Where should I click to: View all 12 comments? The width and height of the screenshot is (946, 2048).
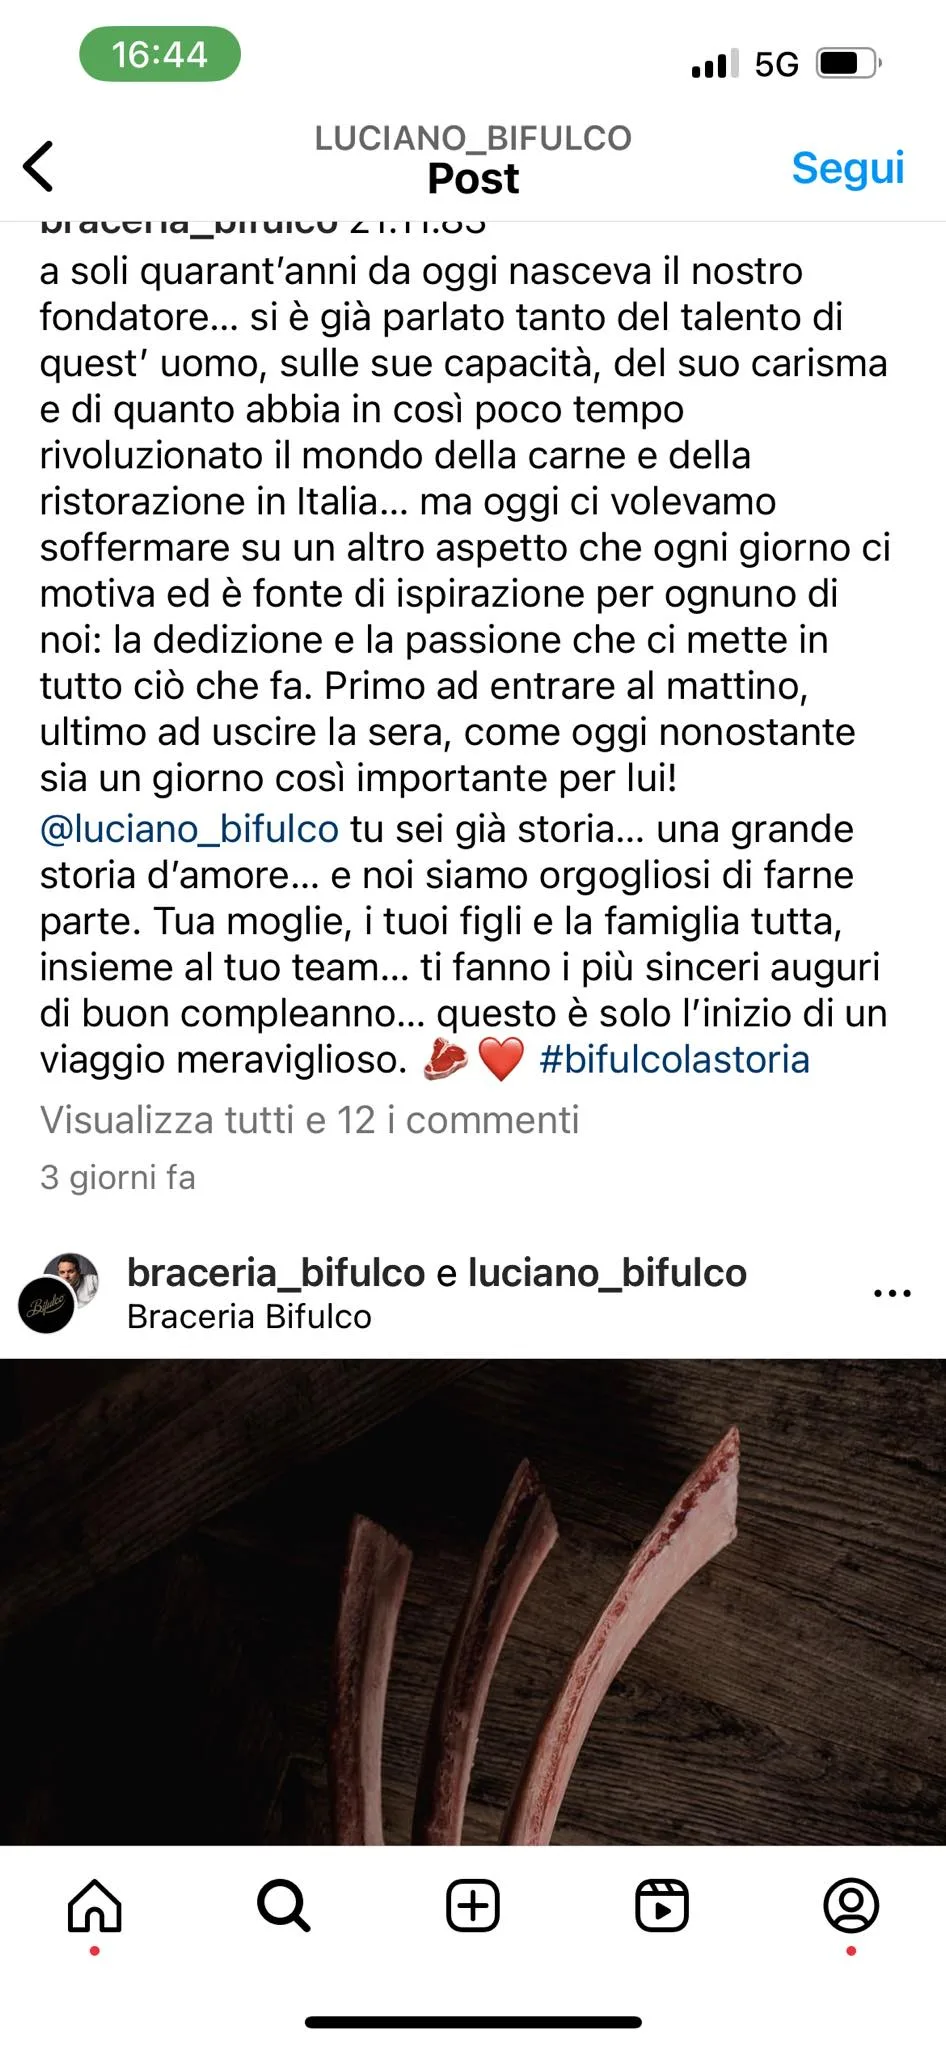[x=310, y=1120]
